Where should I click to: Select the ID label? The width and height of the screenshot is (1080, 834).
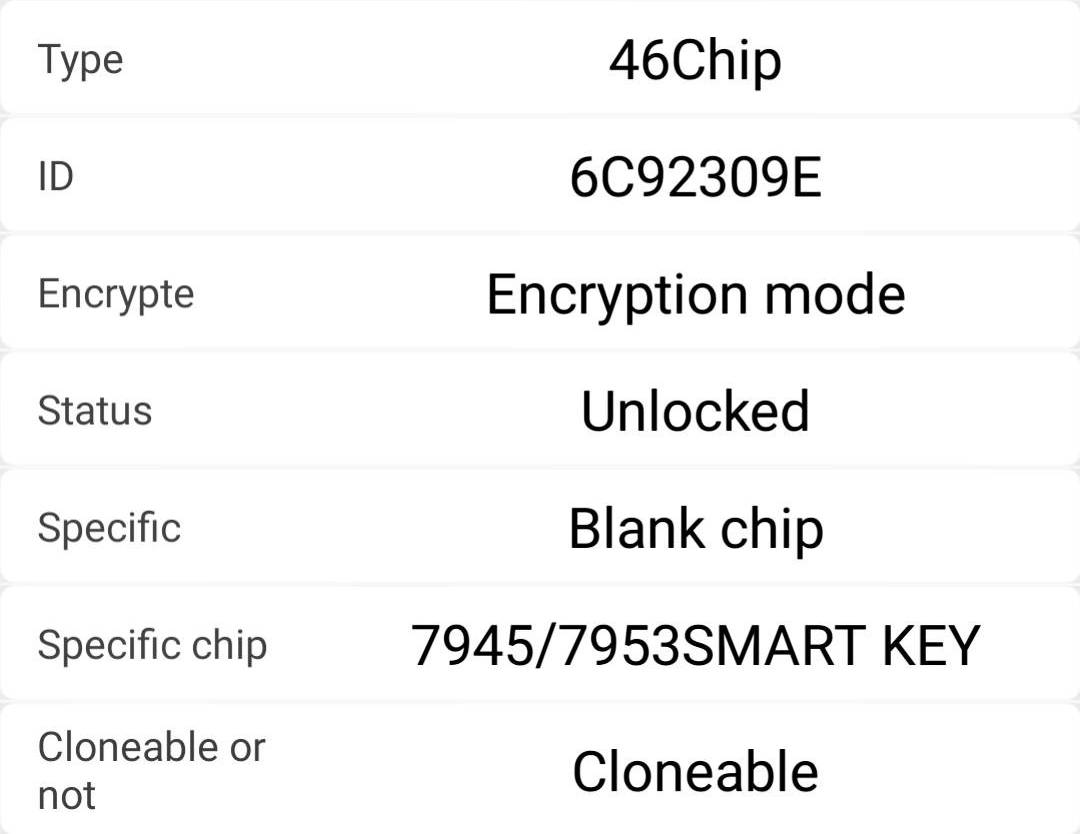[x=56, y=176]
